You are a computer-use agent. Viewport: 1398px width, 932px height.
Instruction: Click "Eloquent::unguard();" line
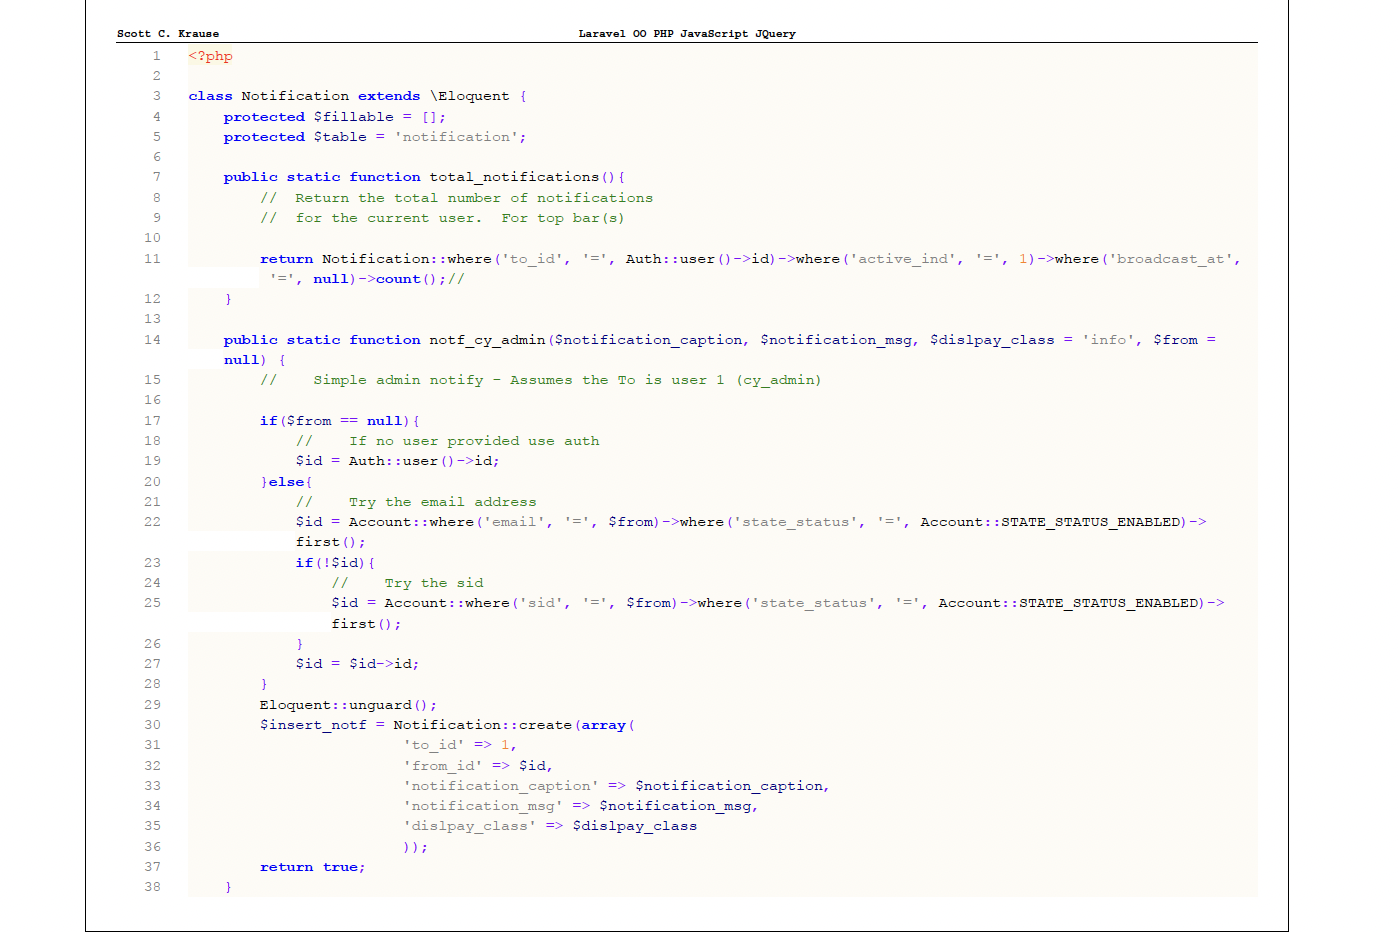tap(348, 705)
